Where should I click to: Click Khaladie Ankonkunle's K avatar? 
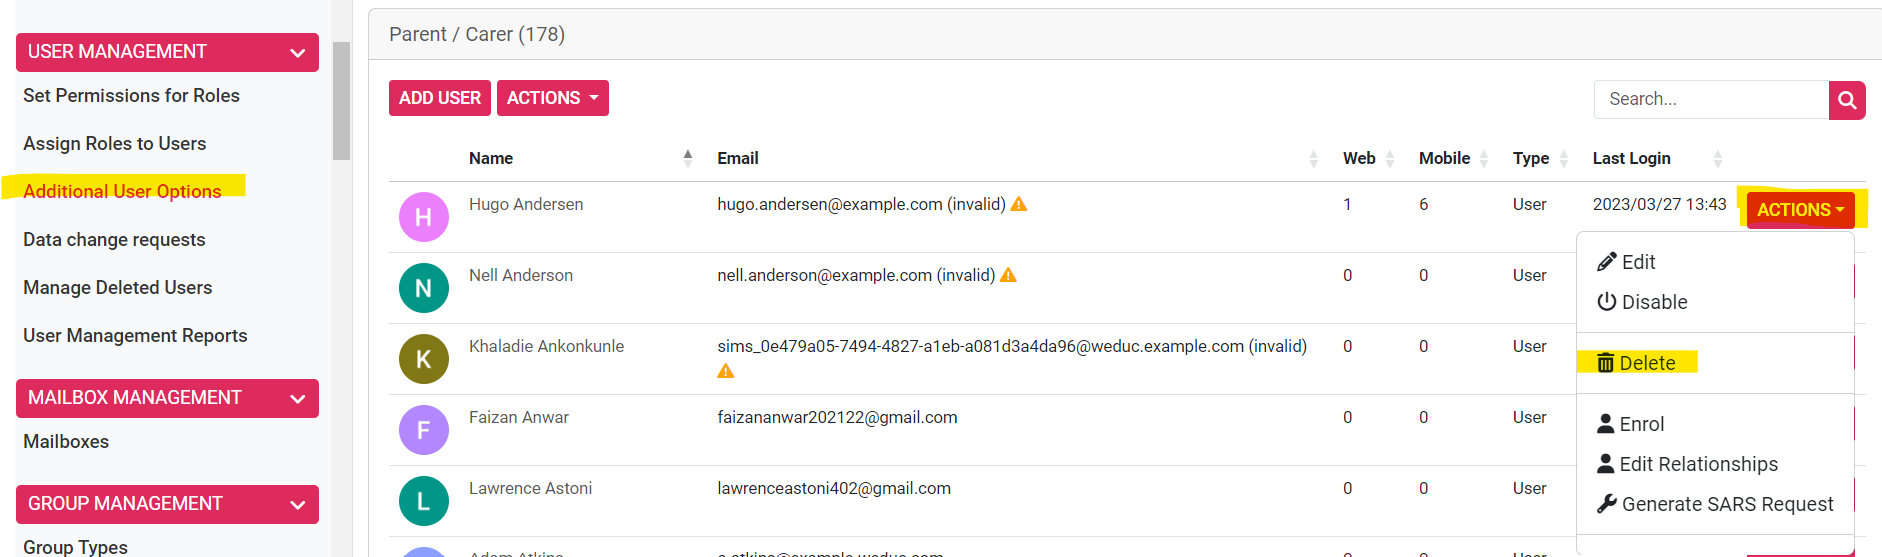(423, 359)
